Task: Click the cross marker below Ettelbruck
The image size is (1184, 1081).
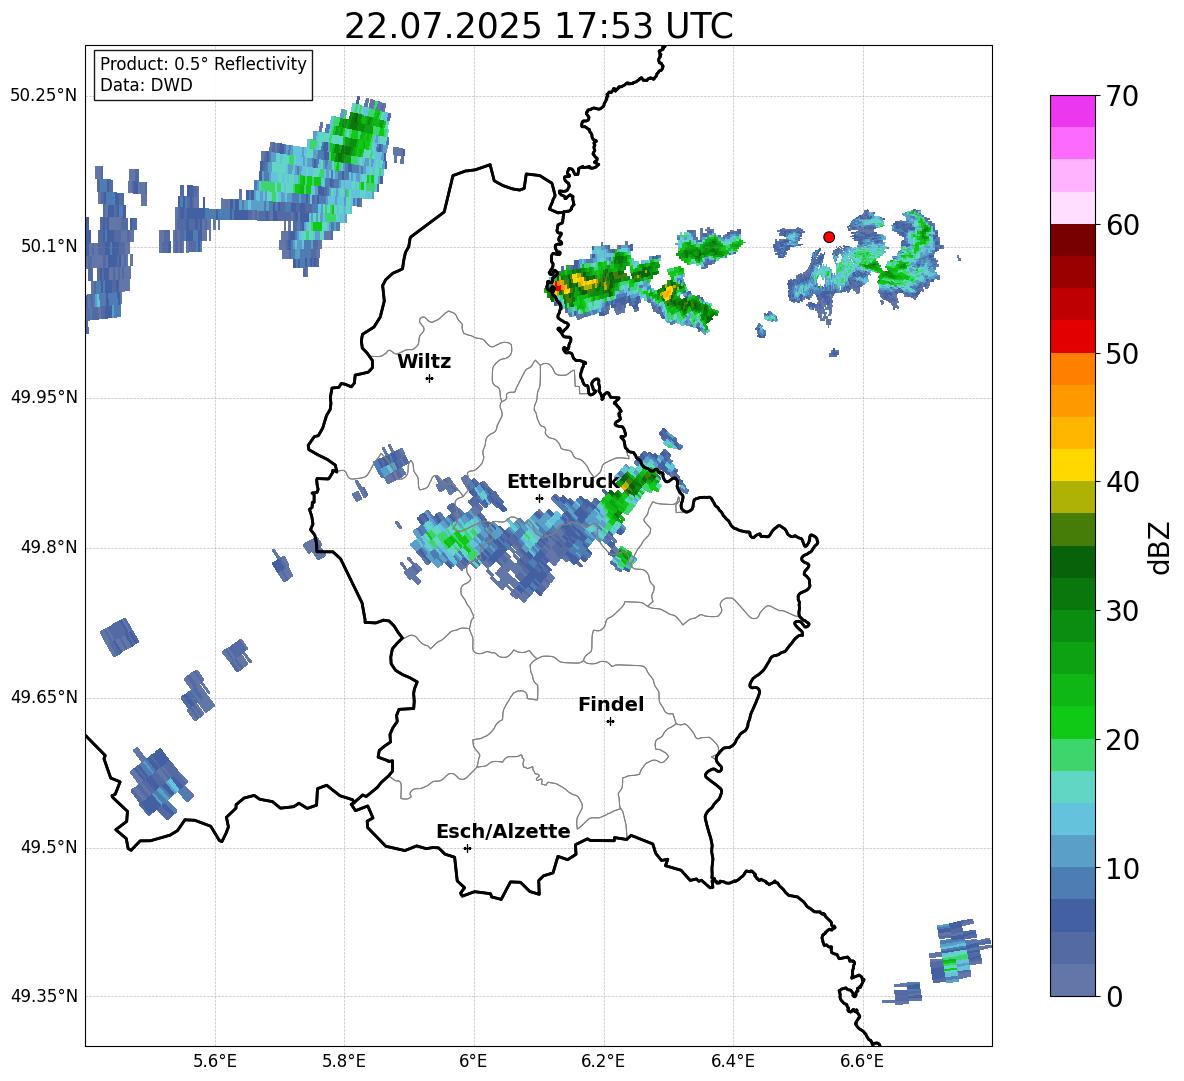Action: pos(539,498)
